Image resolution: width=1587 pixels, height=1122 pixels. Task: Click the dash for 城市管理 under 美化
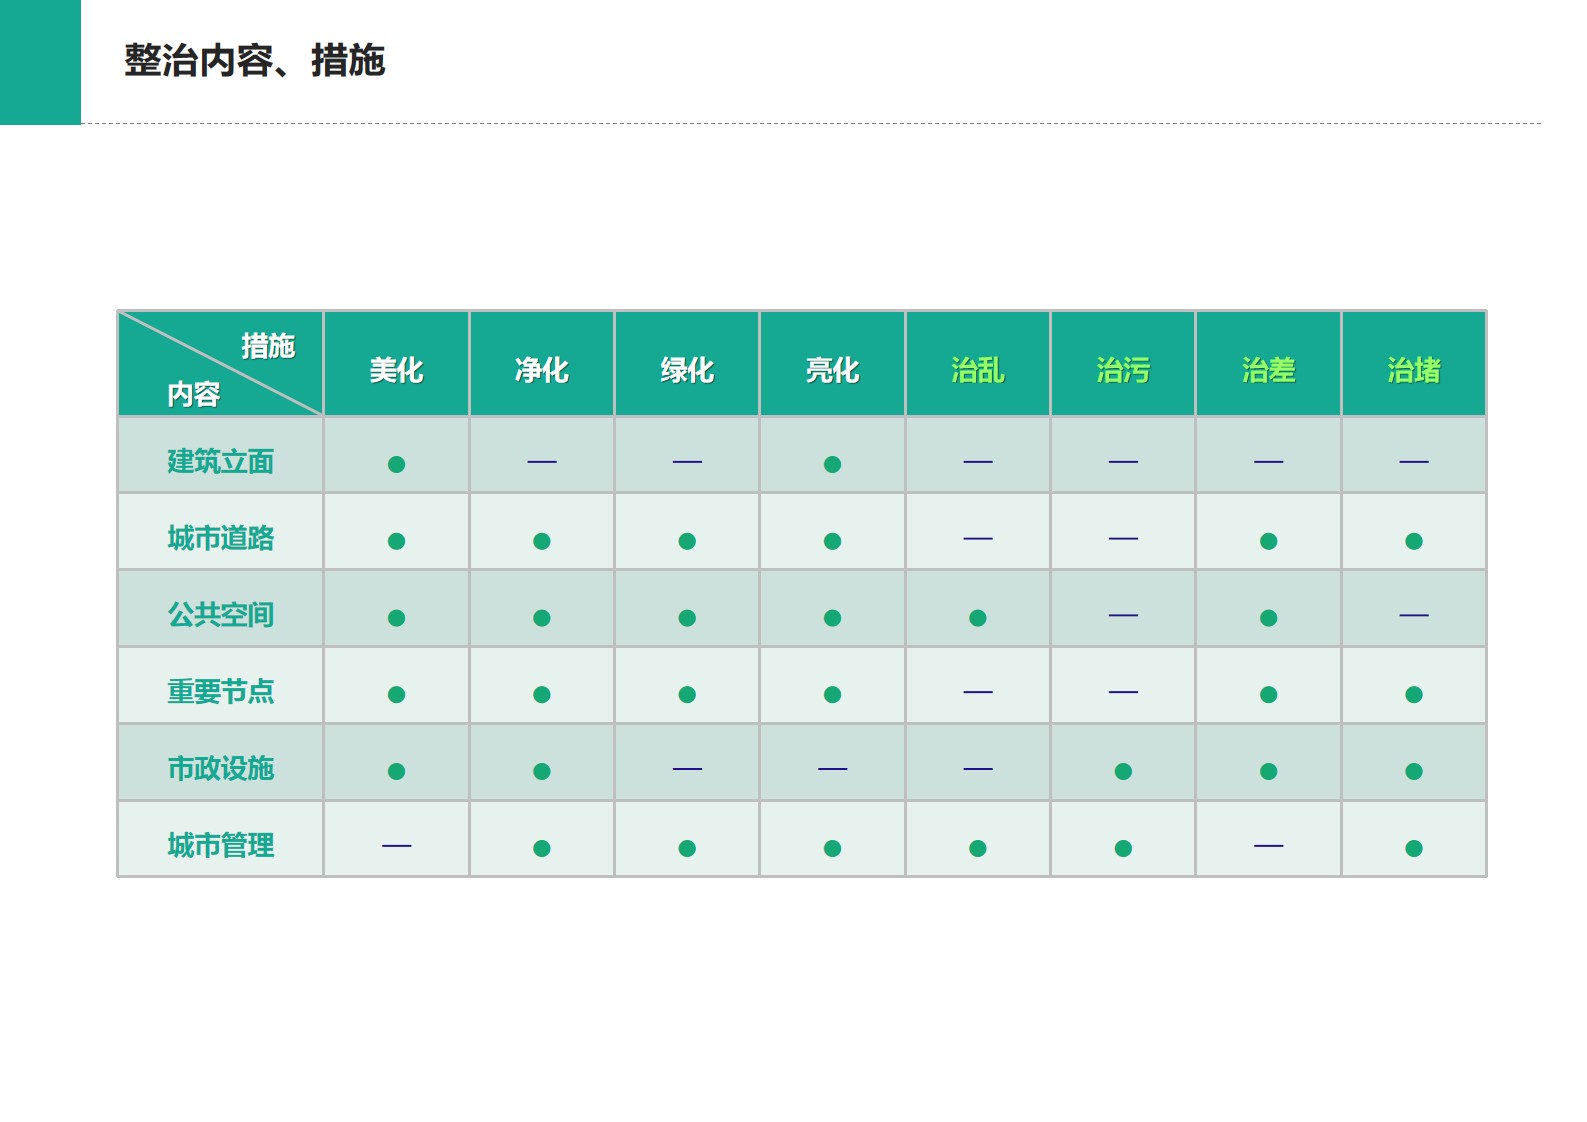pyautogui.click(x=396, y=846)
